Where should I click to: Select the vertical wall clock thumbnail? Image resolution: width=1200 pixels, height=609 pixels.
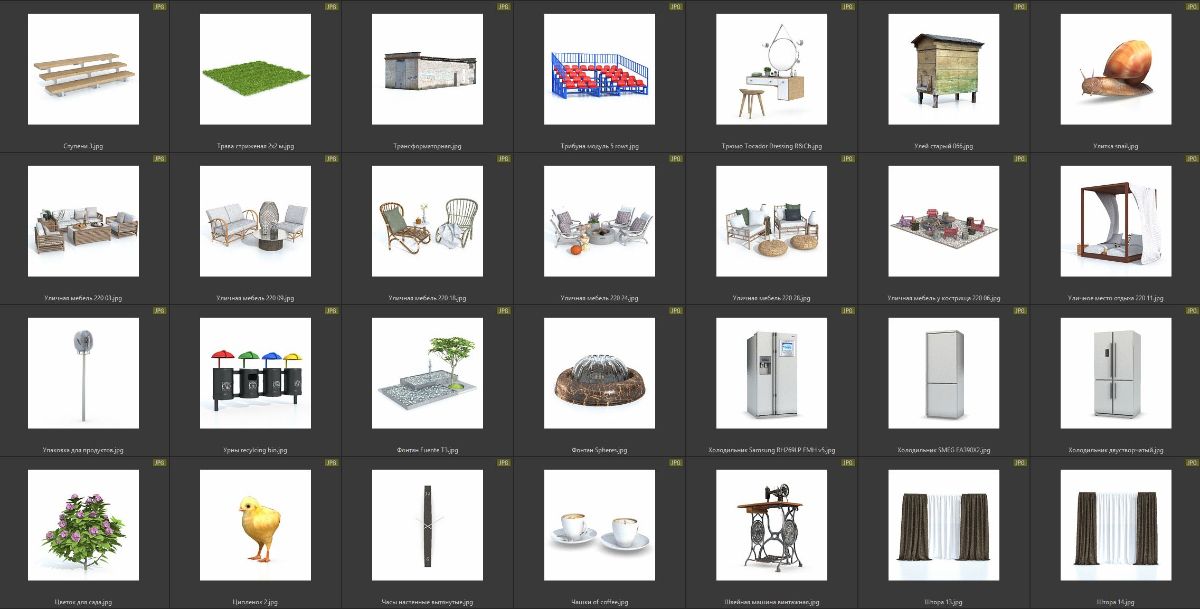pos(427,526)
